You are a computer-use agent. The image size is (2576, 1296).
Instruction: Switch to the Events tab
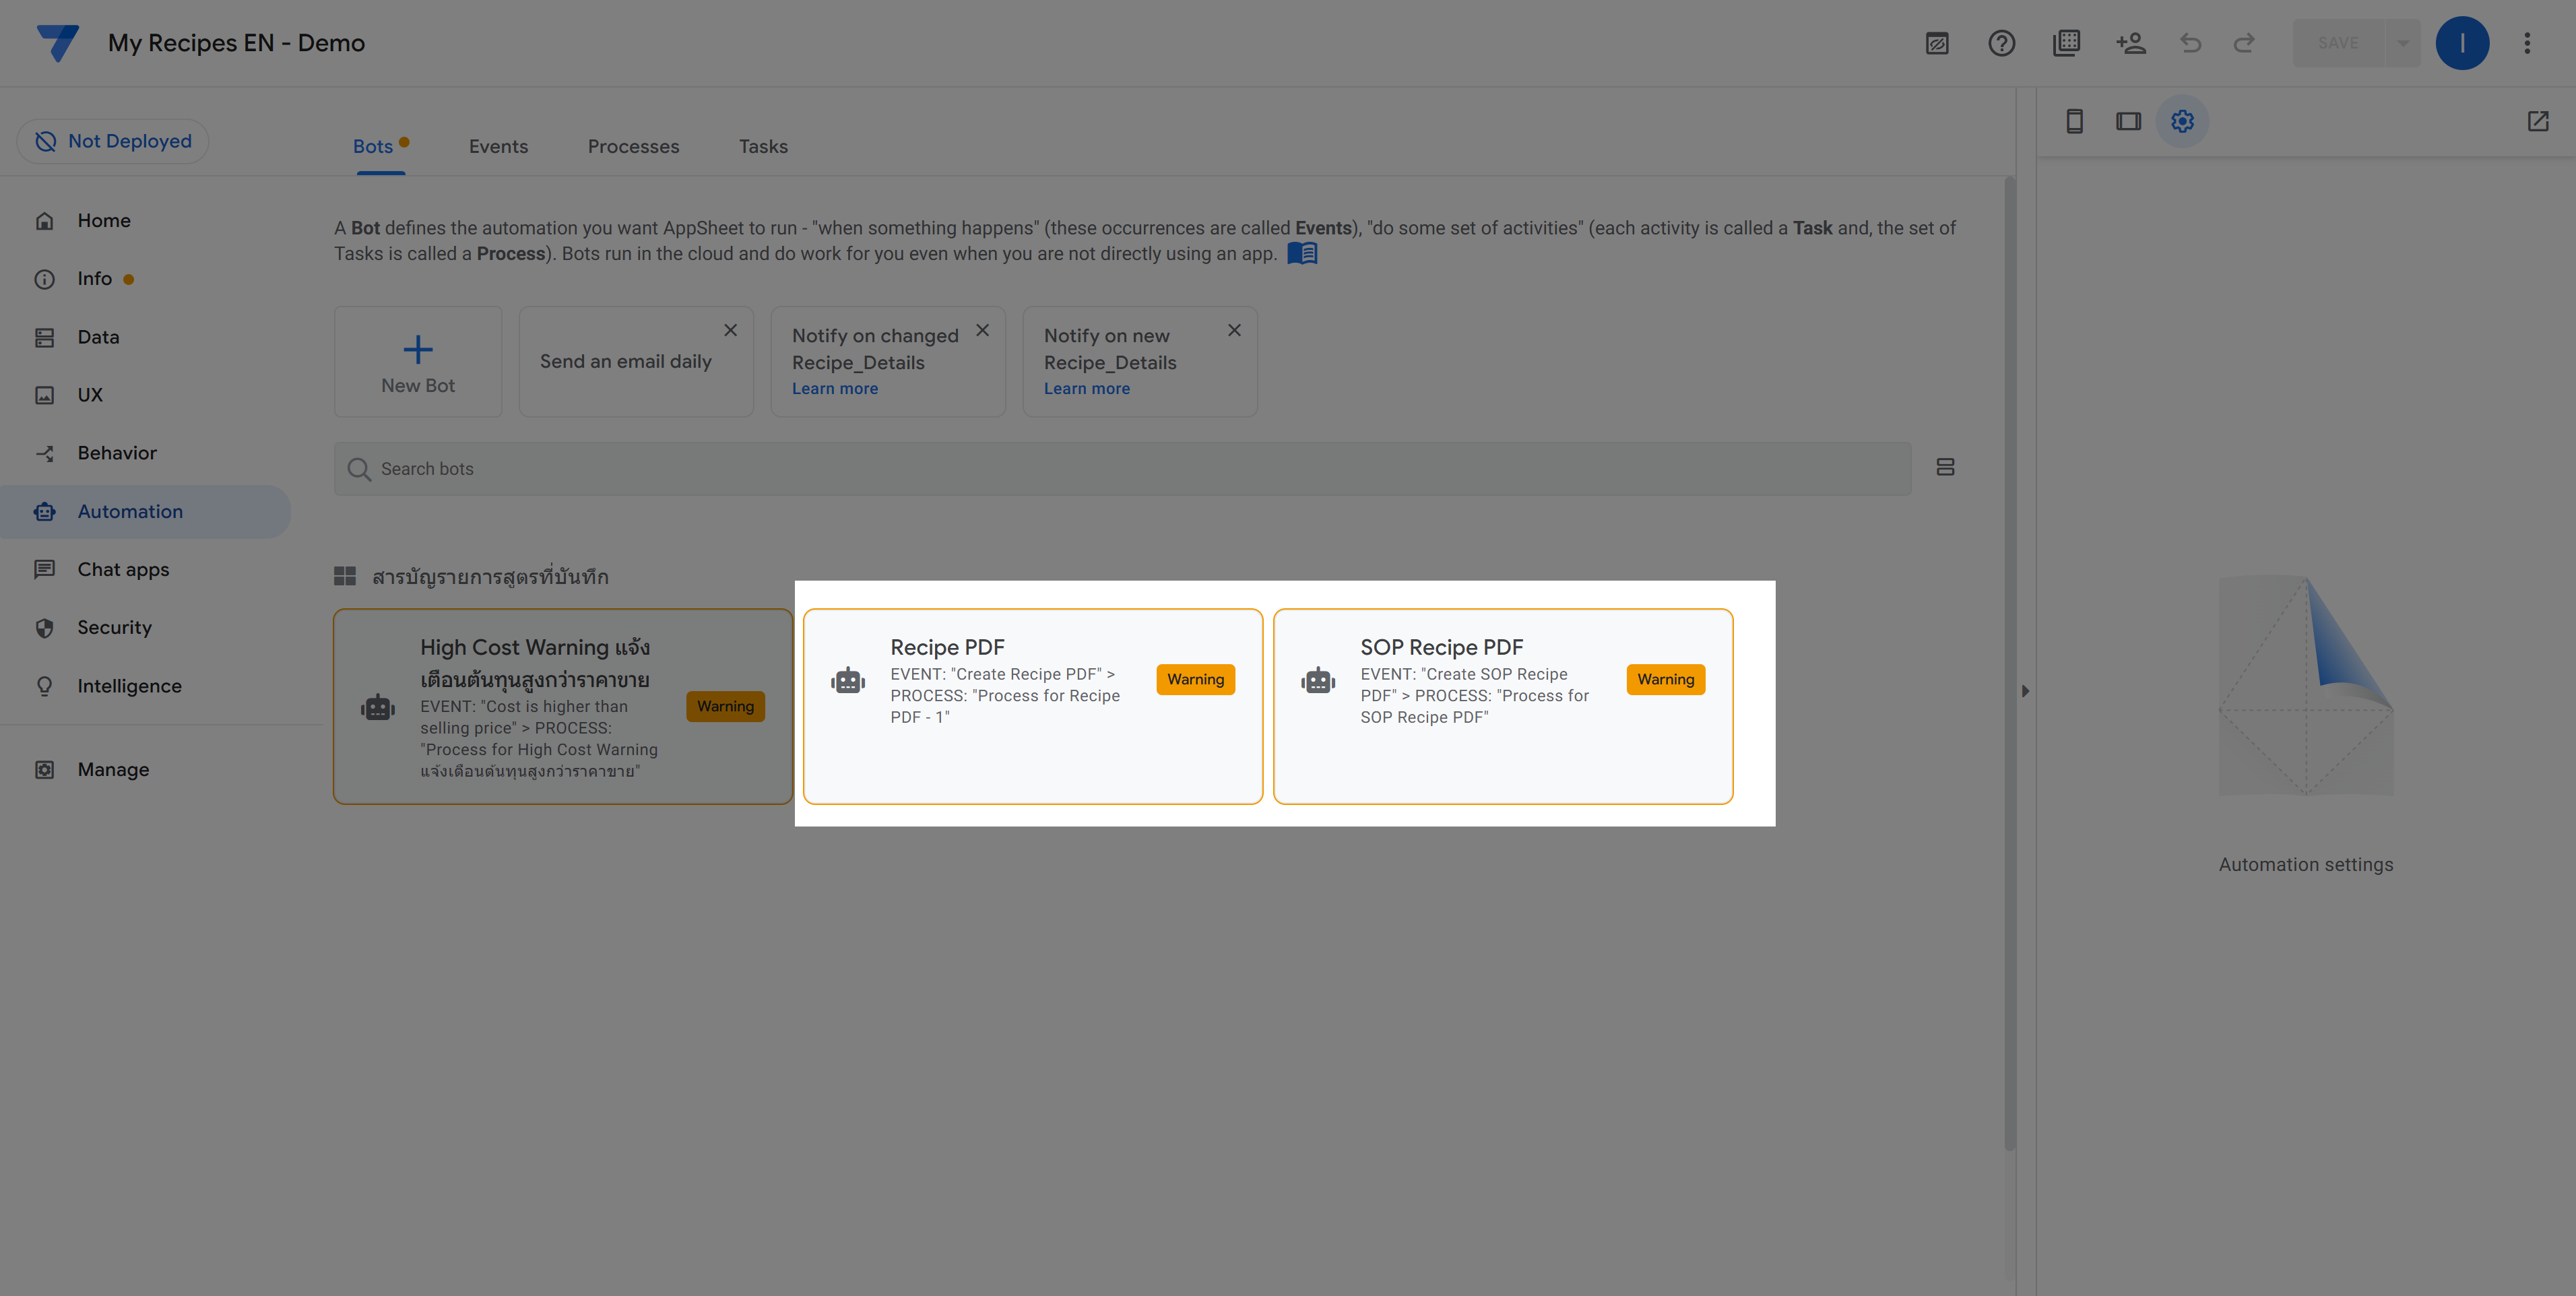[x=498, y=147]
